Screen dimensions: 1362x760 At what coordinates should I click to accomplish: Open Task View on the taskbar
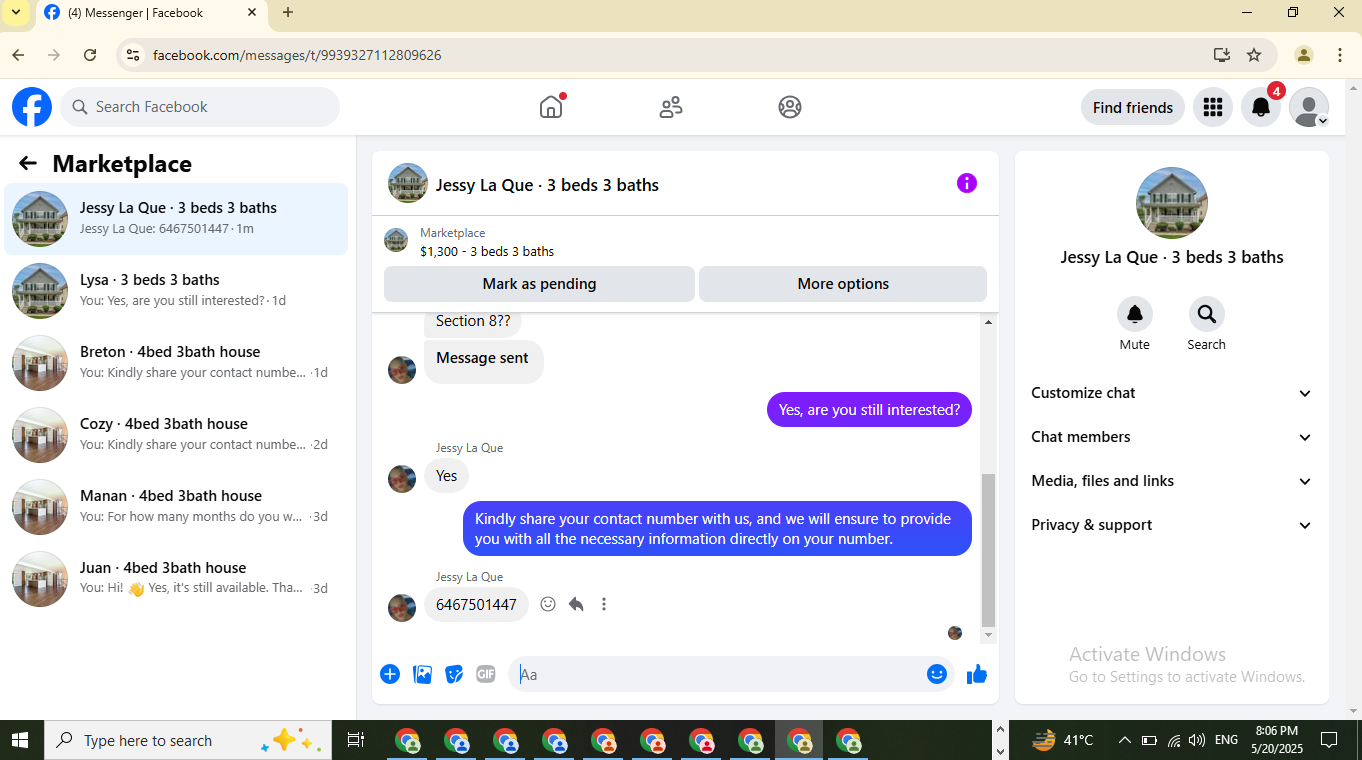click(355, 740)
